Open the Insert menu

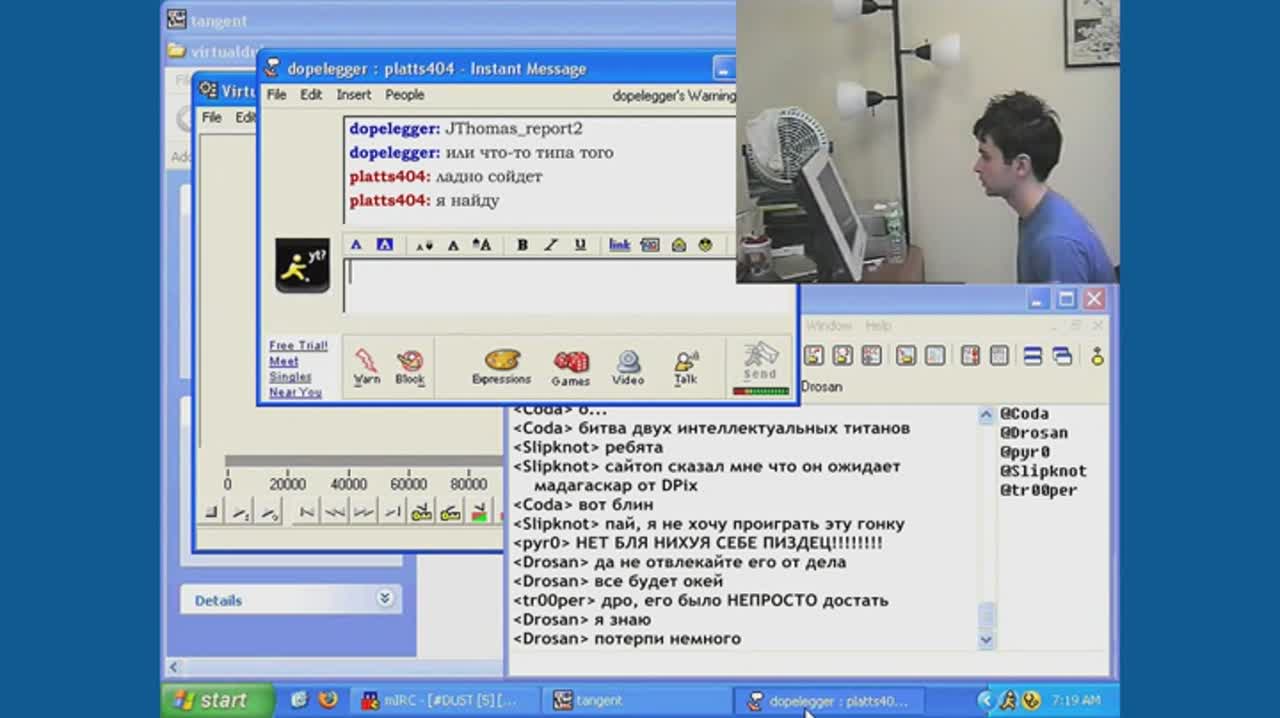353,95
